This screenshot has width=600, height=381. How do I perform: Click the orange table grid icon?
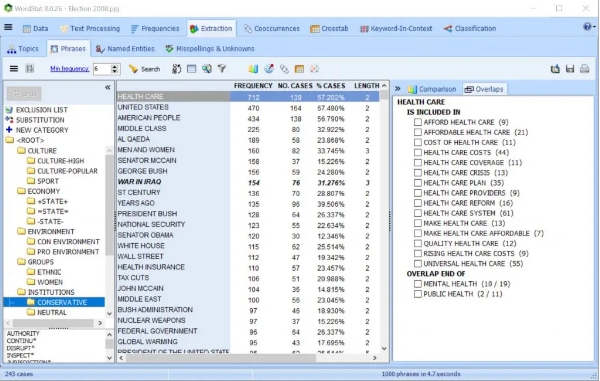coord(299,69)
